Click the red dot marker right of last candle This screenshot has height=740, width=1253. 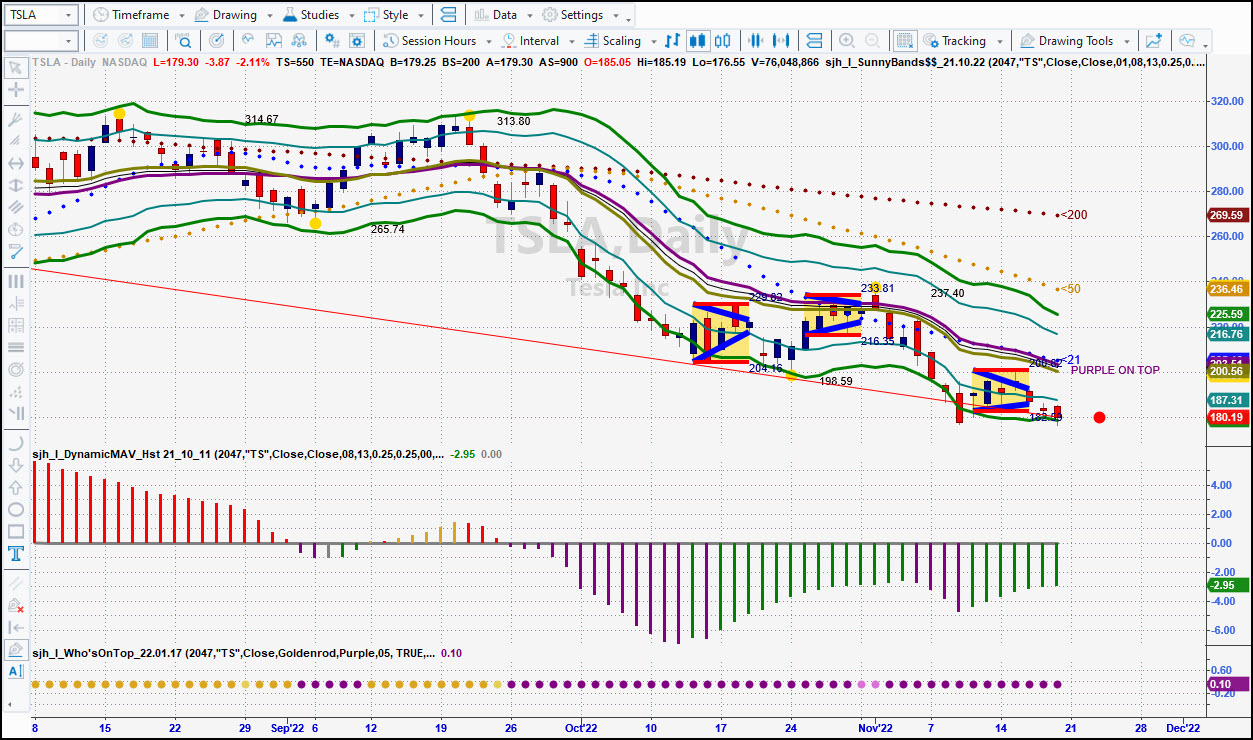1099,417
